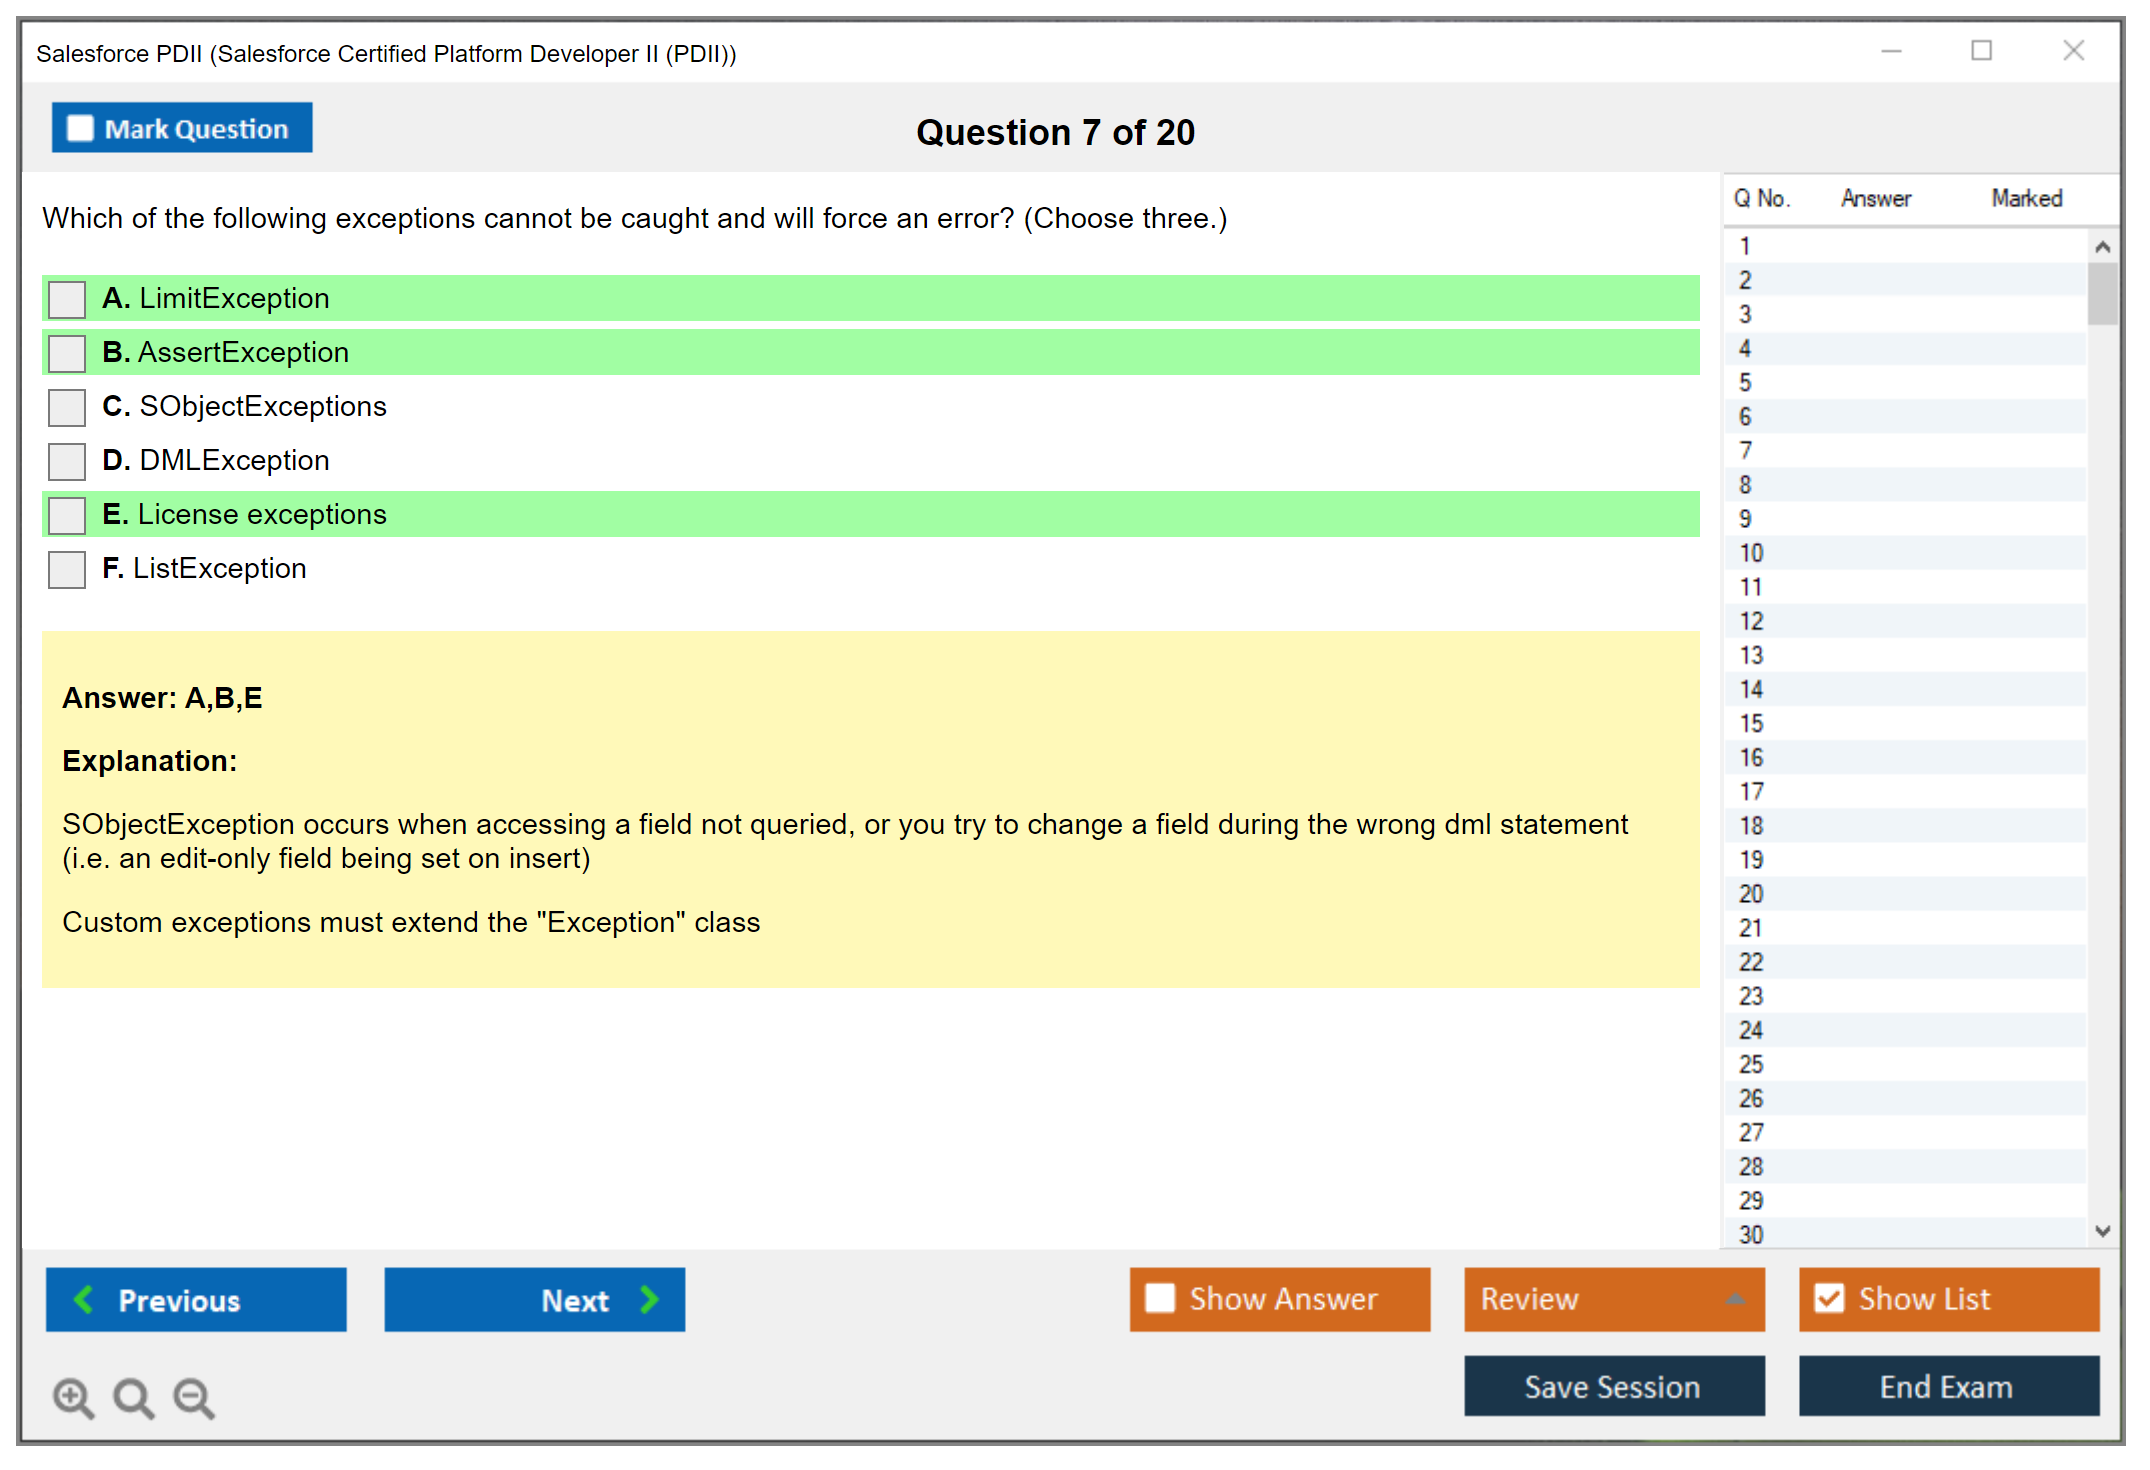The height and width of the screenshot is (1470, 2150).
Task: Click the reset zoom magnifier icon
Action: (133, 1397)
